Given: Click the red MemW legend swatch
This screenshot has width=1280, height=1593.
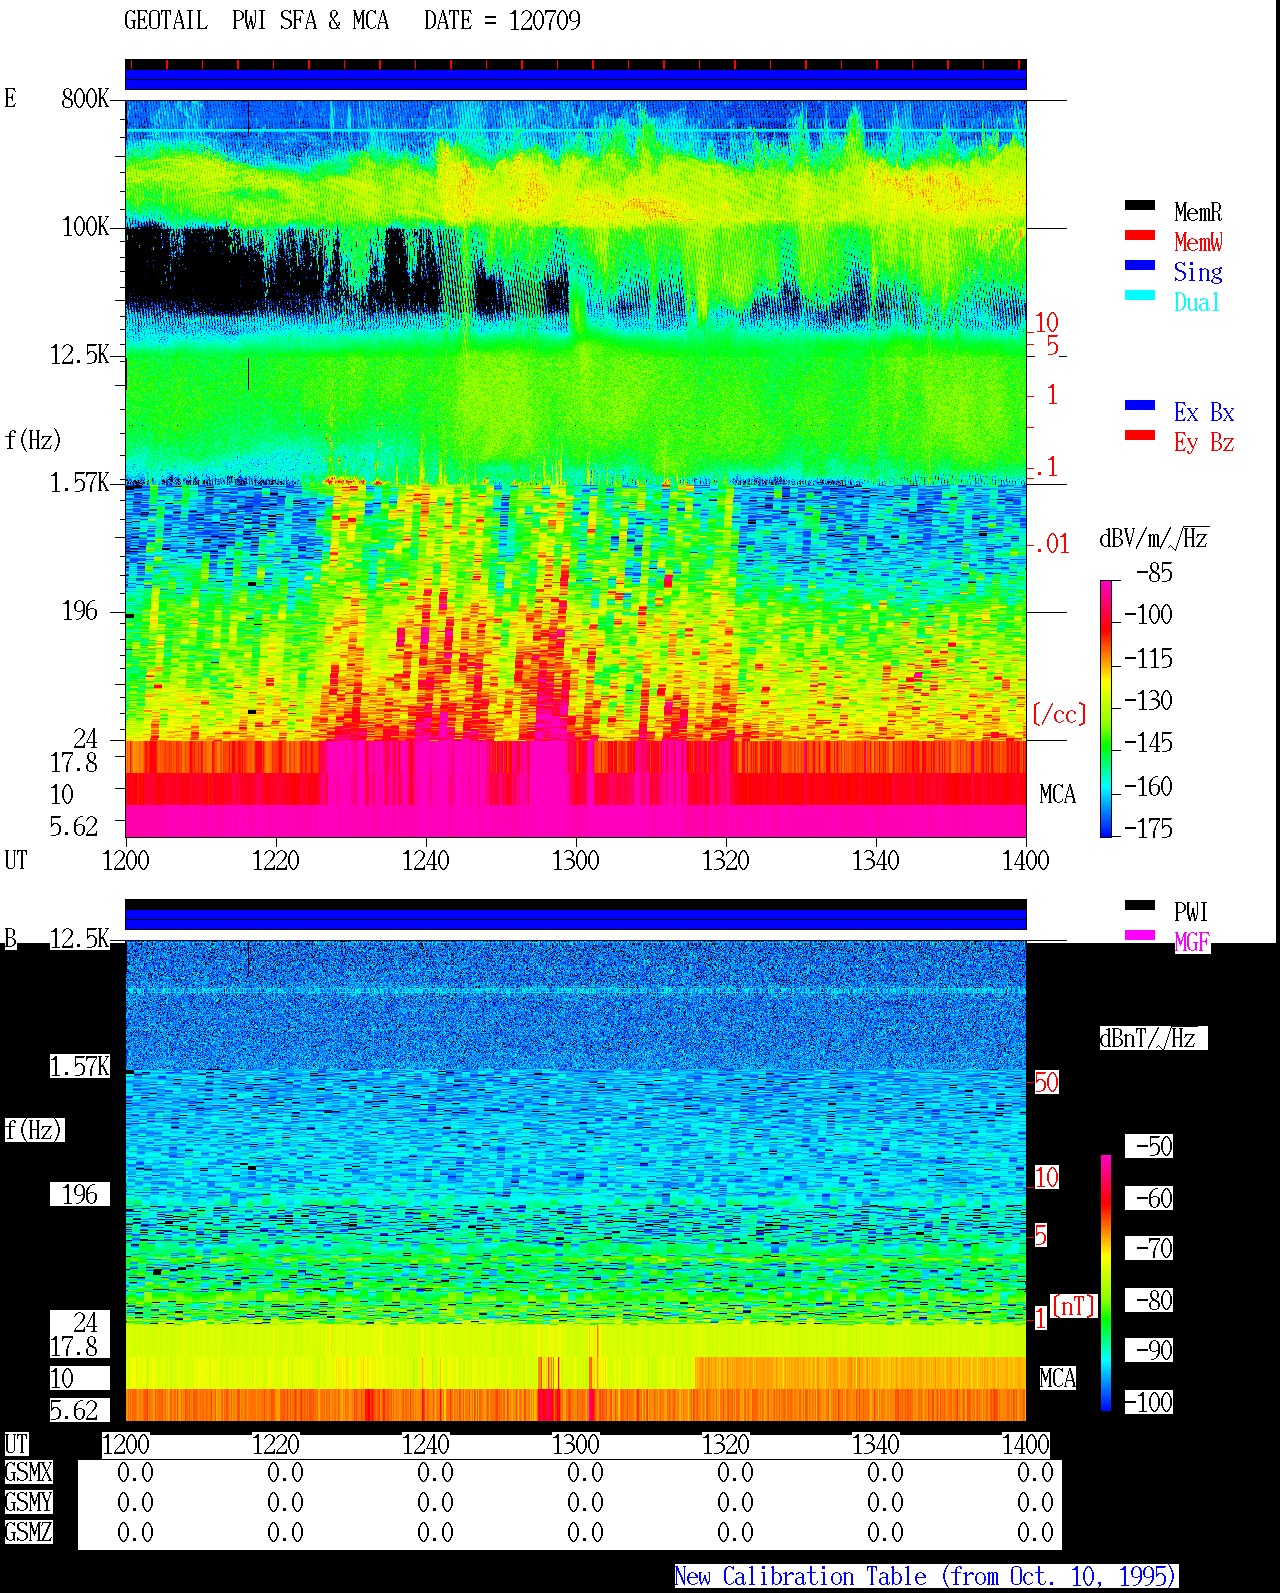Looking at the screenshot, I should click(1140, 236).
